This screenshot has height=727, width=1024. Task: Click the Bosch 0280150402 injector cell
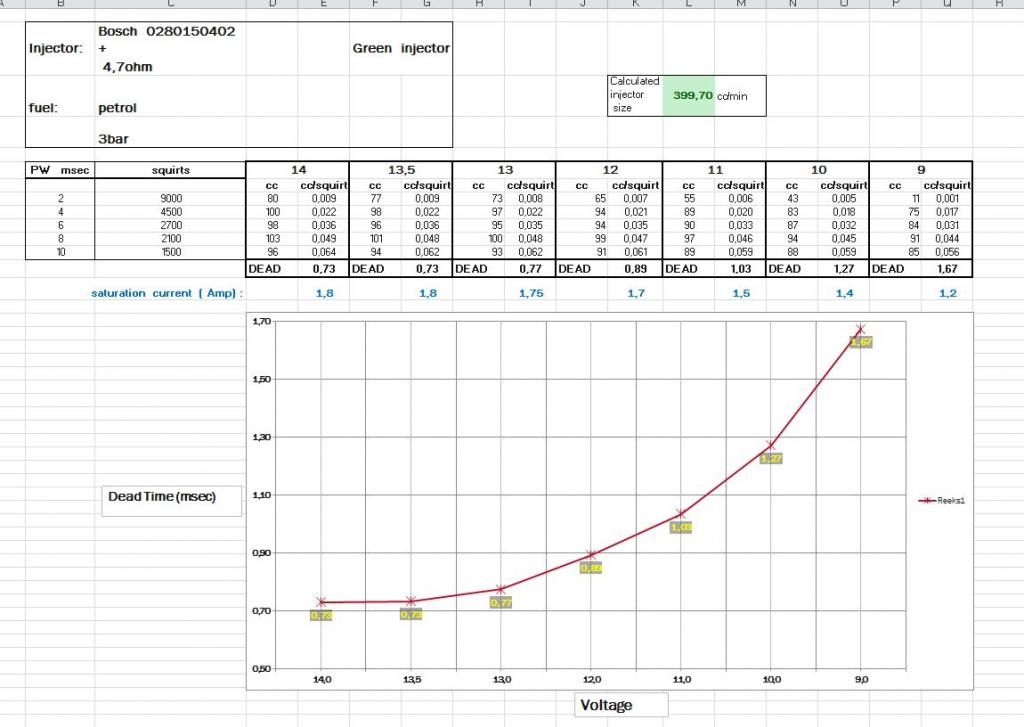(167, 32)
